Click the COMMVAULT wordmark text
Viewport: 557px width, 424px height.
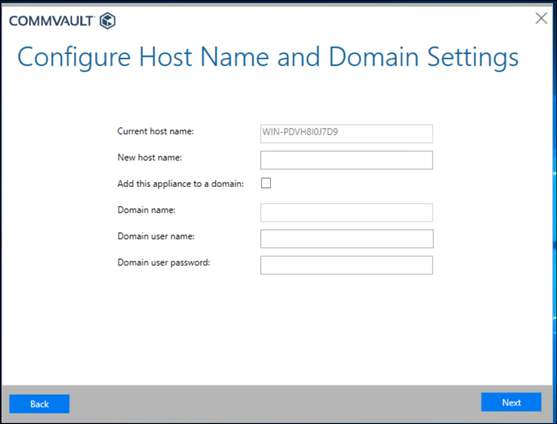pos(51,21)
